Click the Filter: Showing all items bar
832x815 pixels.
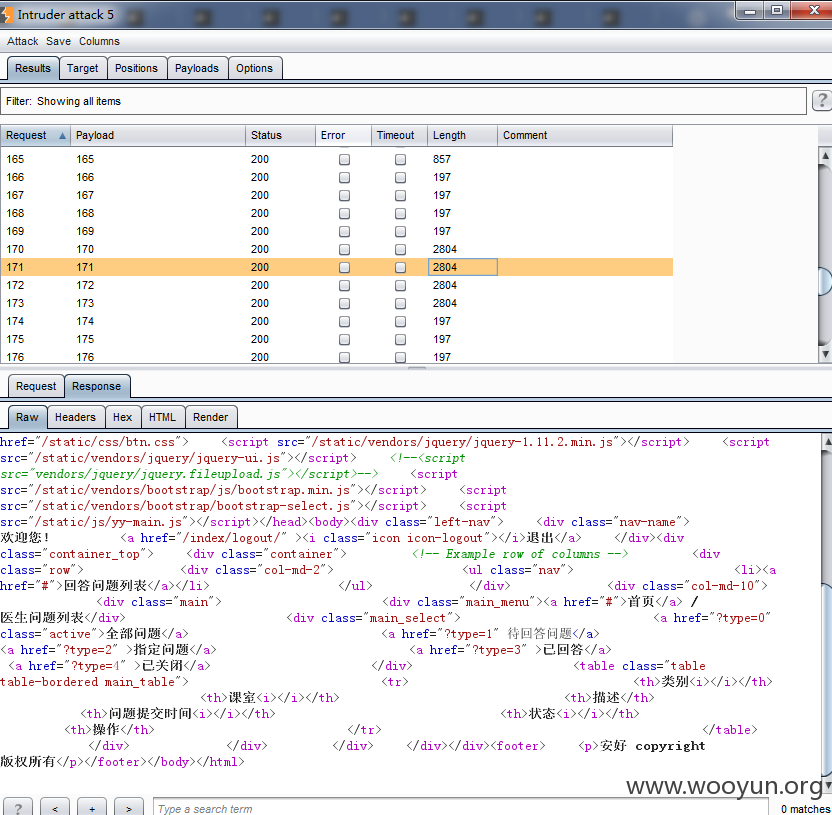(403, 101)
